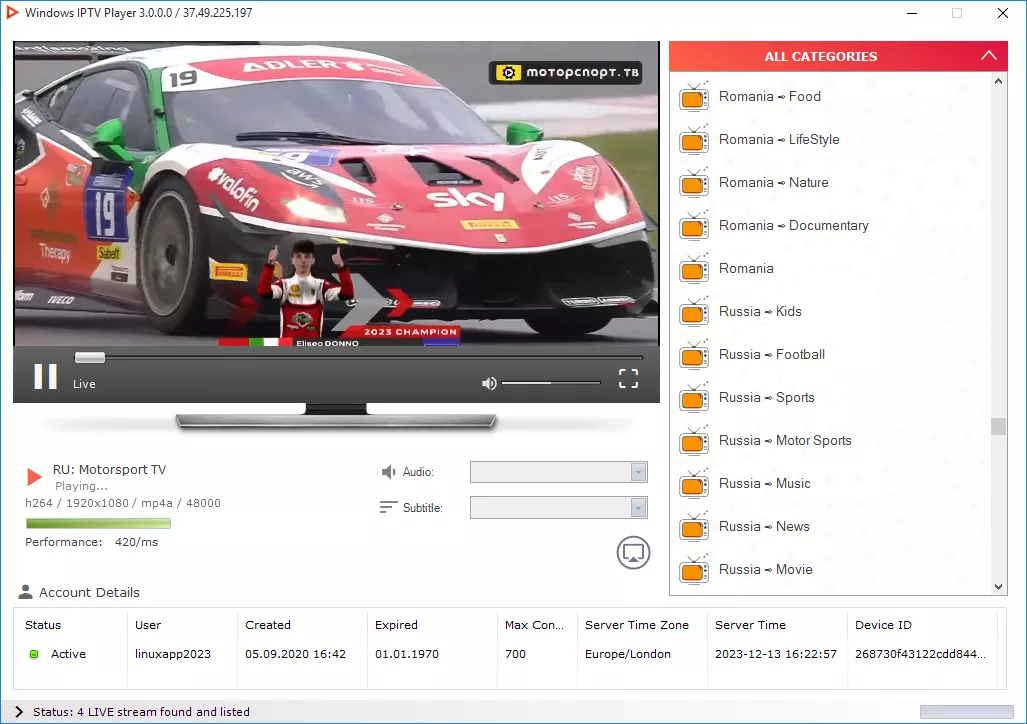Open the Russia Football category
The image size is (1027, 724).
tap(772, 354)
